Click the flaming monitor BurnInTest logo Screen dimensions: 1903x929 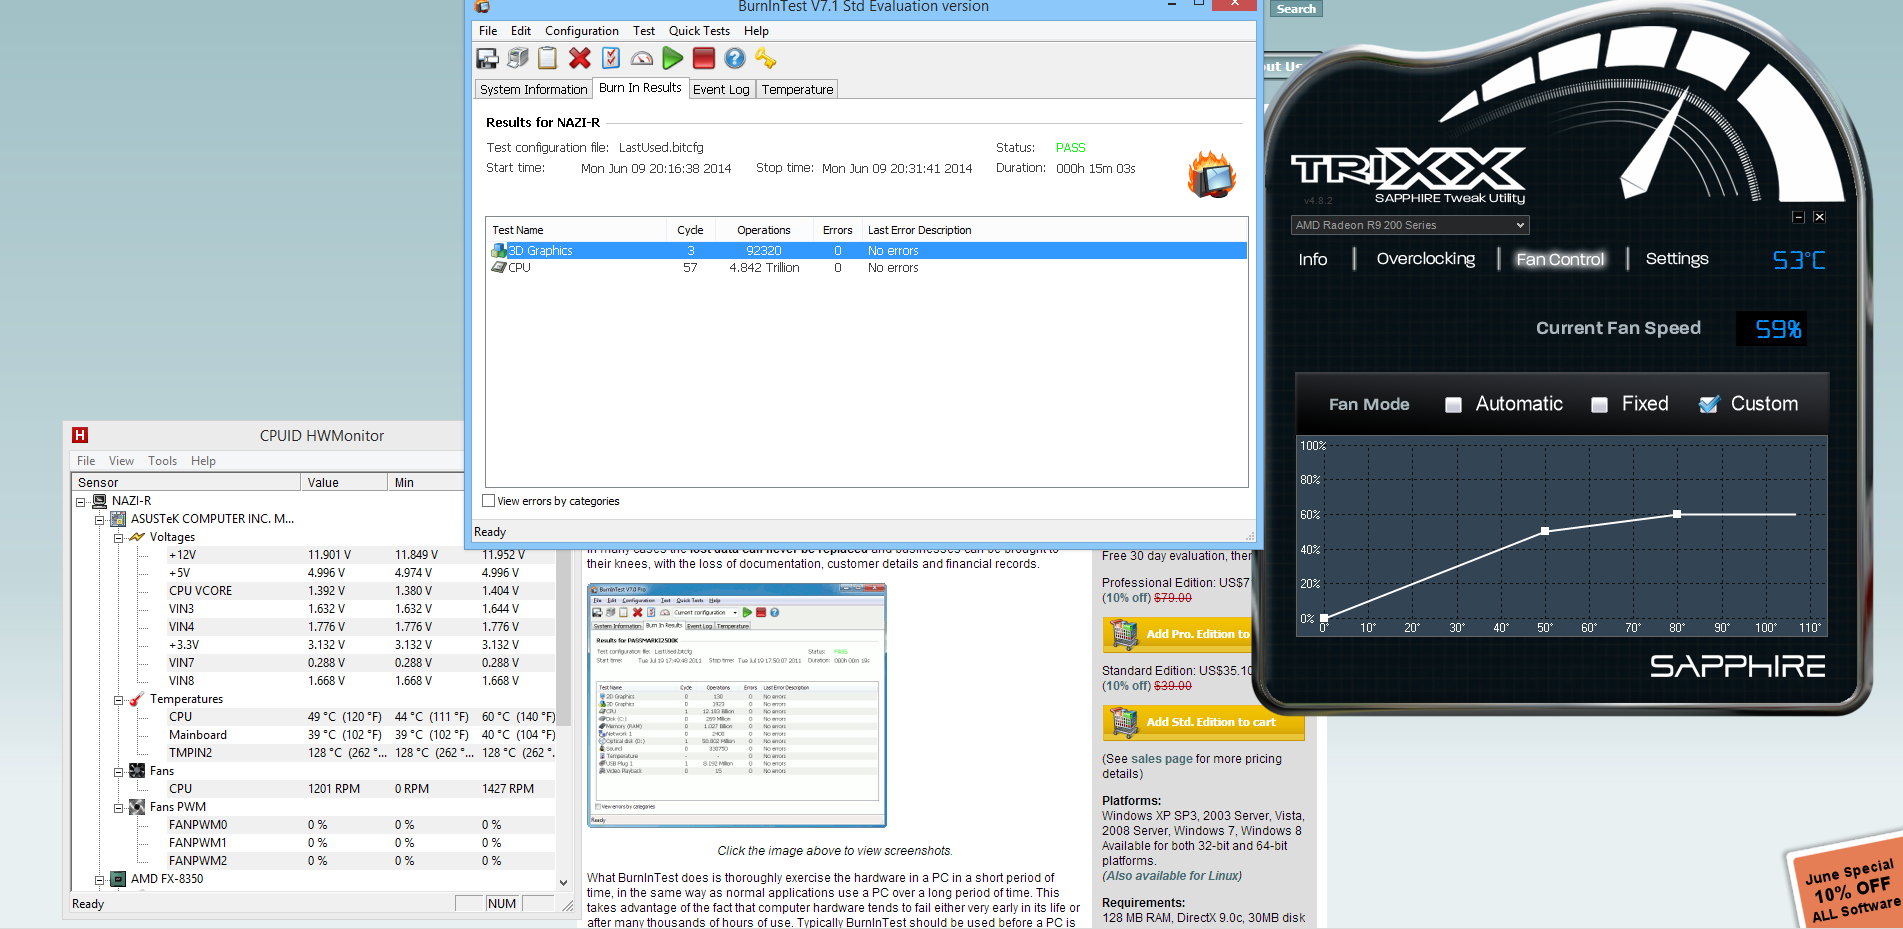coord(1212,174)
